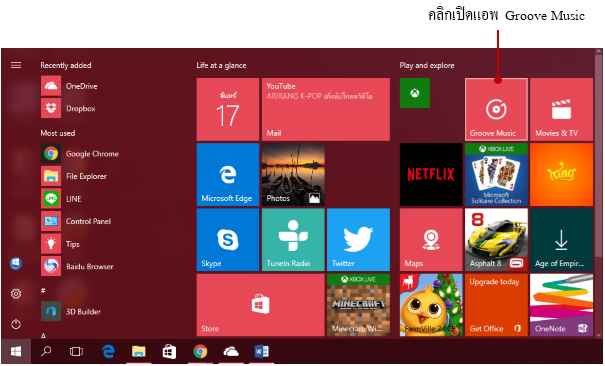Open OneDrive from Recently added

(x=69, y=86)
